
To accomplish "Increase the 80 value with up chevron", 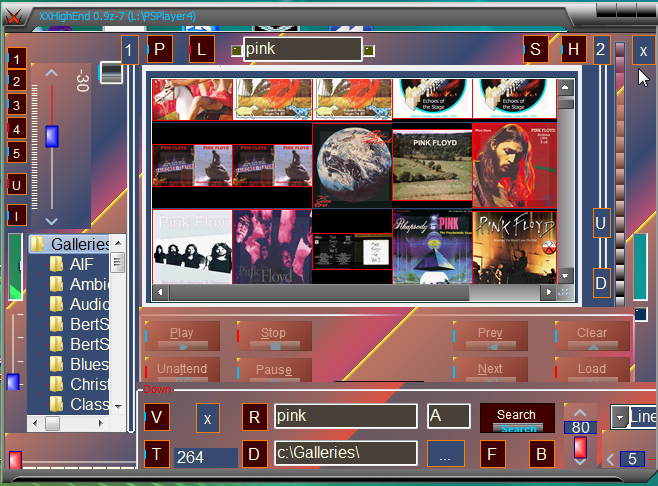I will (580, 412).
